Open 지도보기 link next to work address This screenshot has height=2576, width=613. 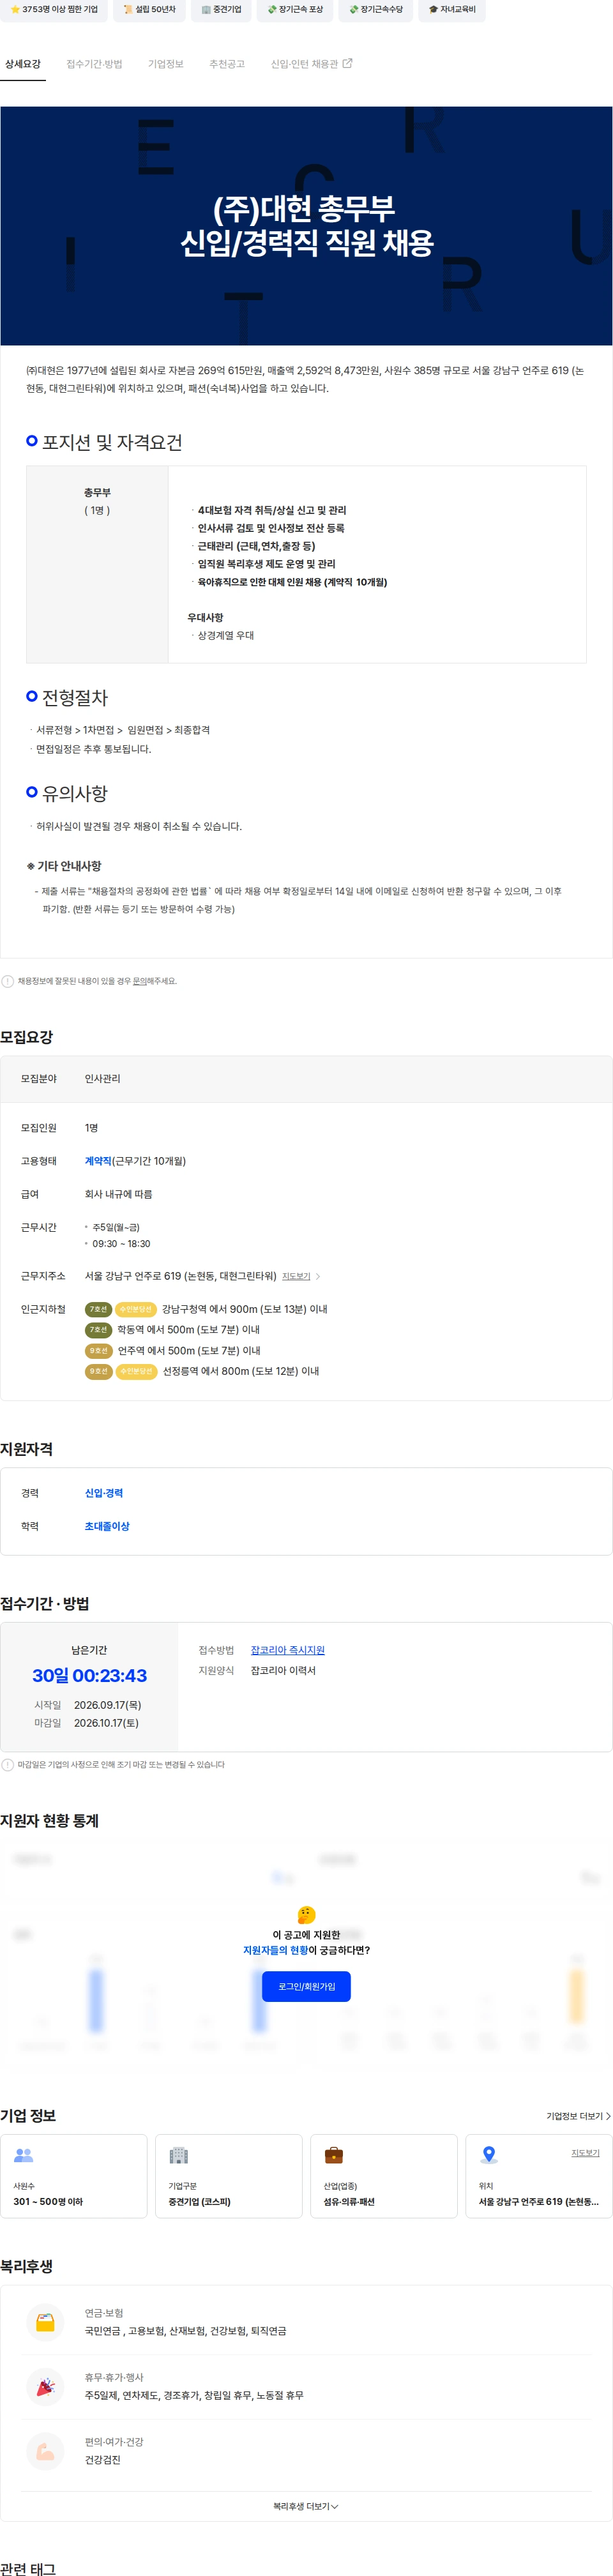click(296, 1276)
